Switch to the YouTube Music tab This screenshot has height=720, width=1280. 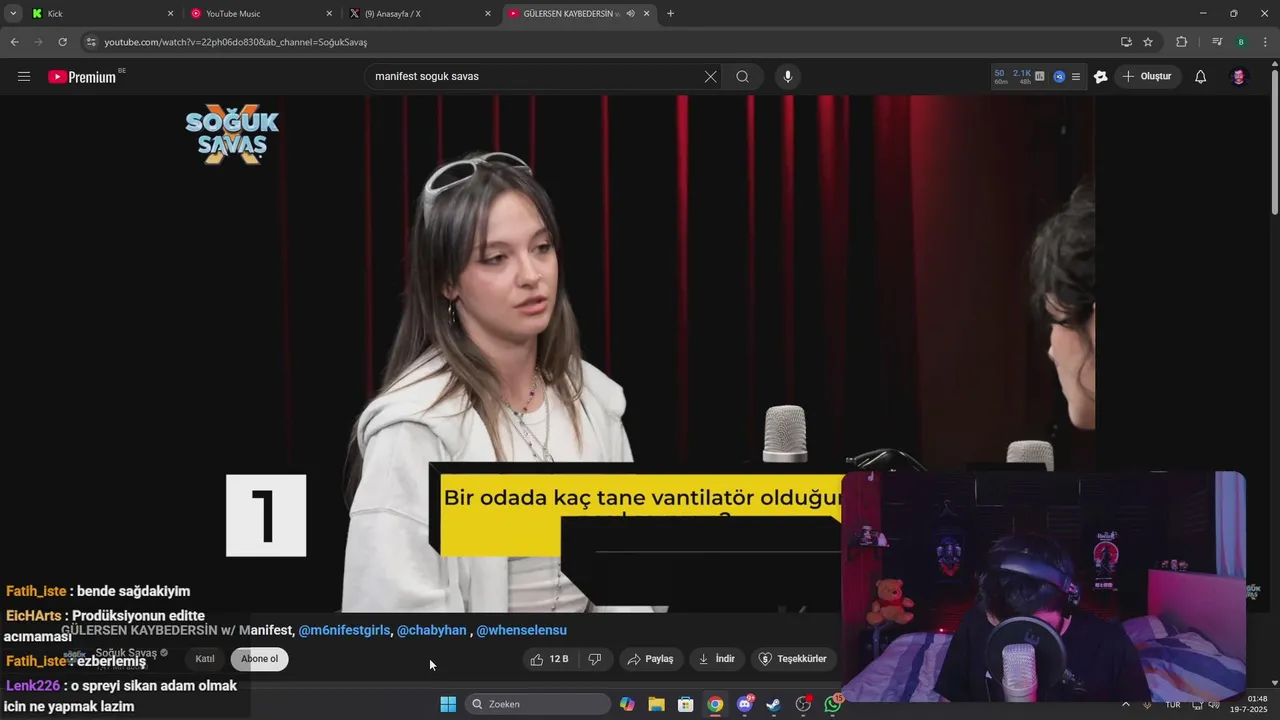[260, 14]
